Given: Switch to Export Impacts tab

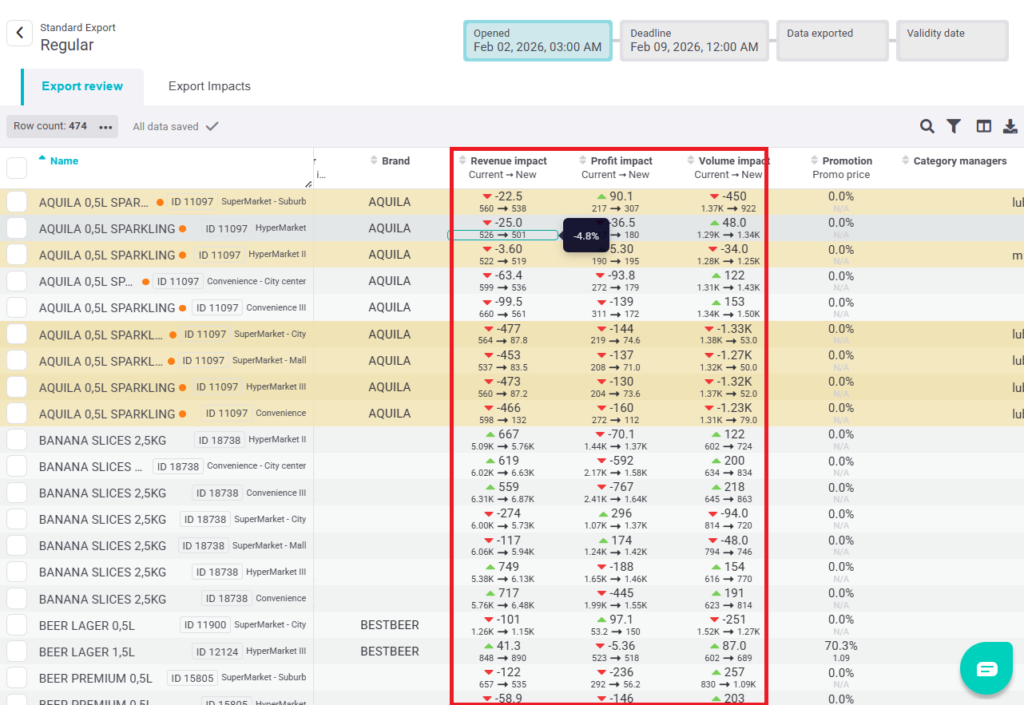Looking at the screenshot, I should (x=209, y=87).
